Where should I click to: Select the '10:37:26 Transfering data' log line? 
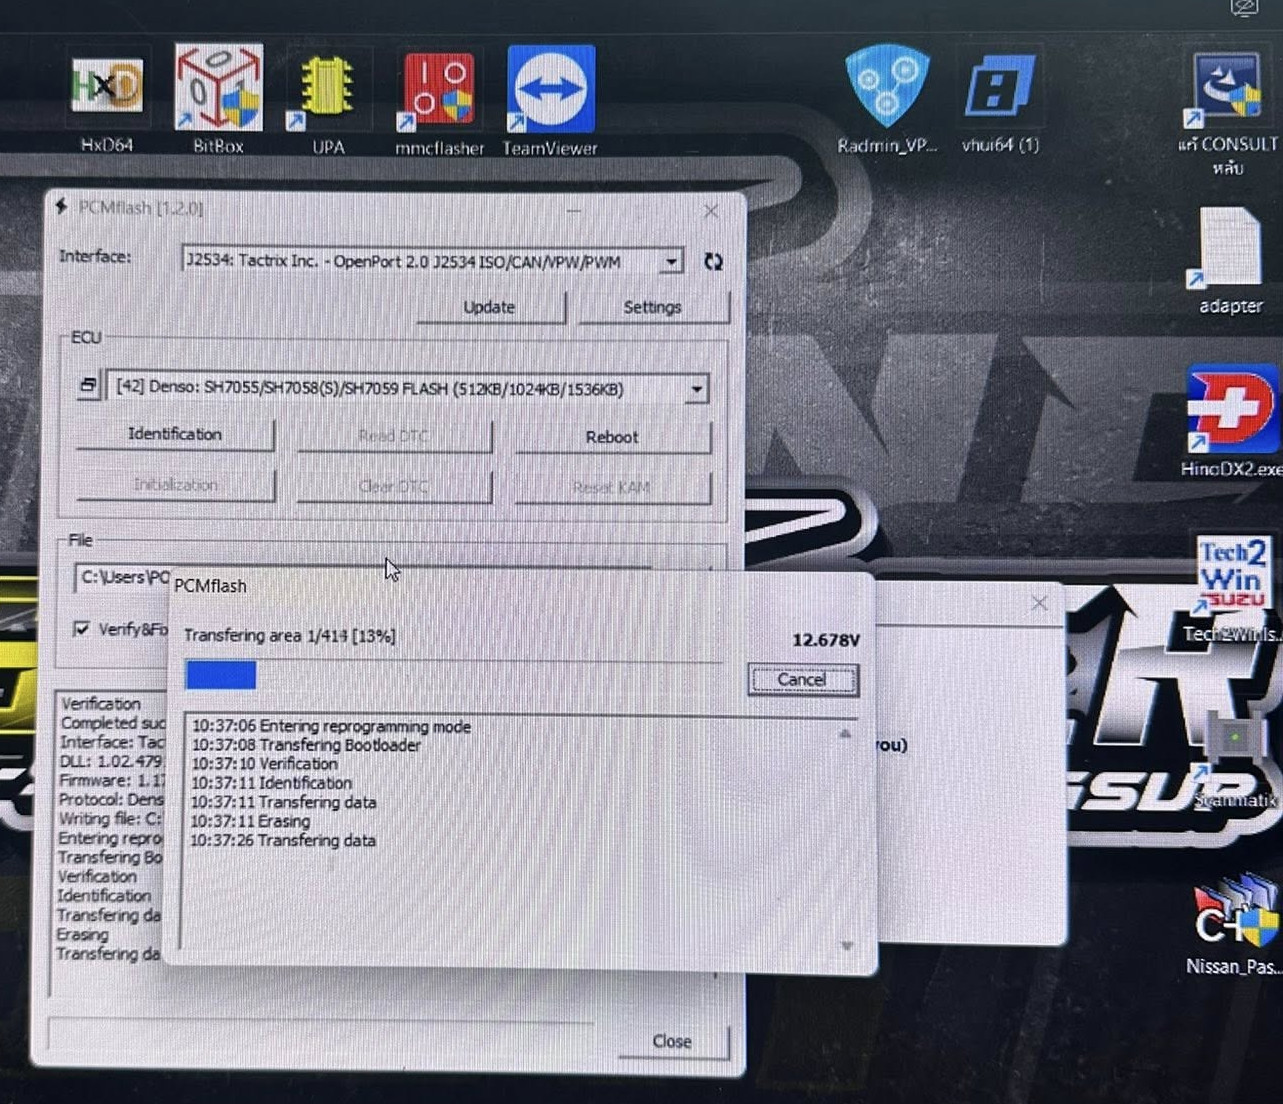[283, 840]
